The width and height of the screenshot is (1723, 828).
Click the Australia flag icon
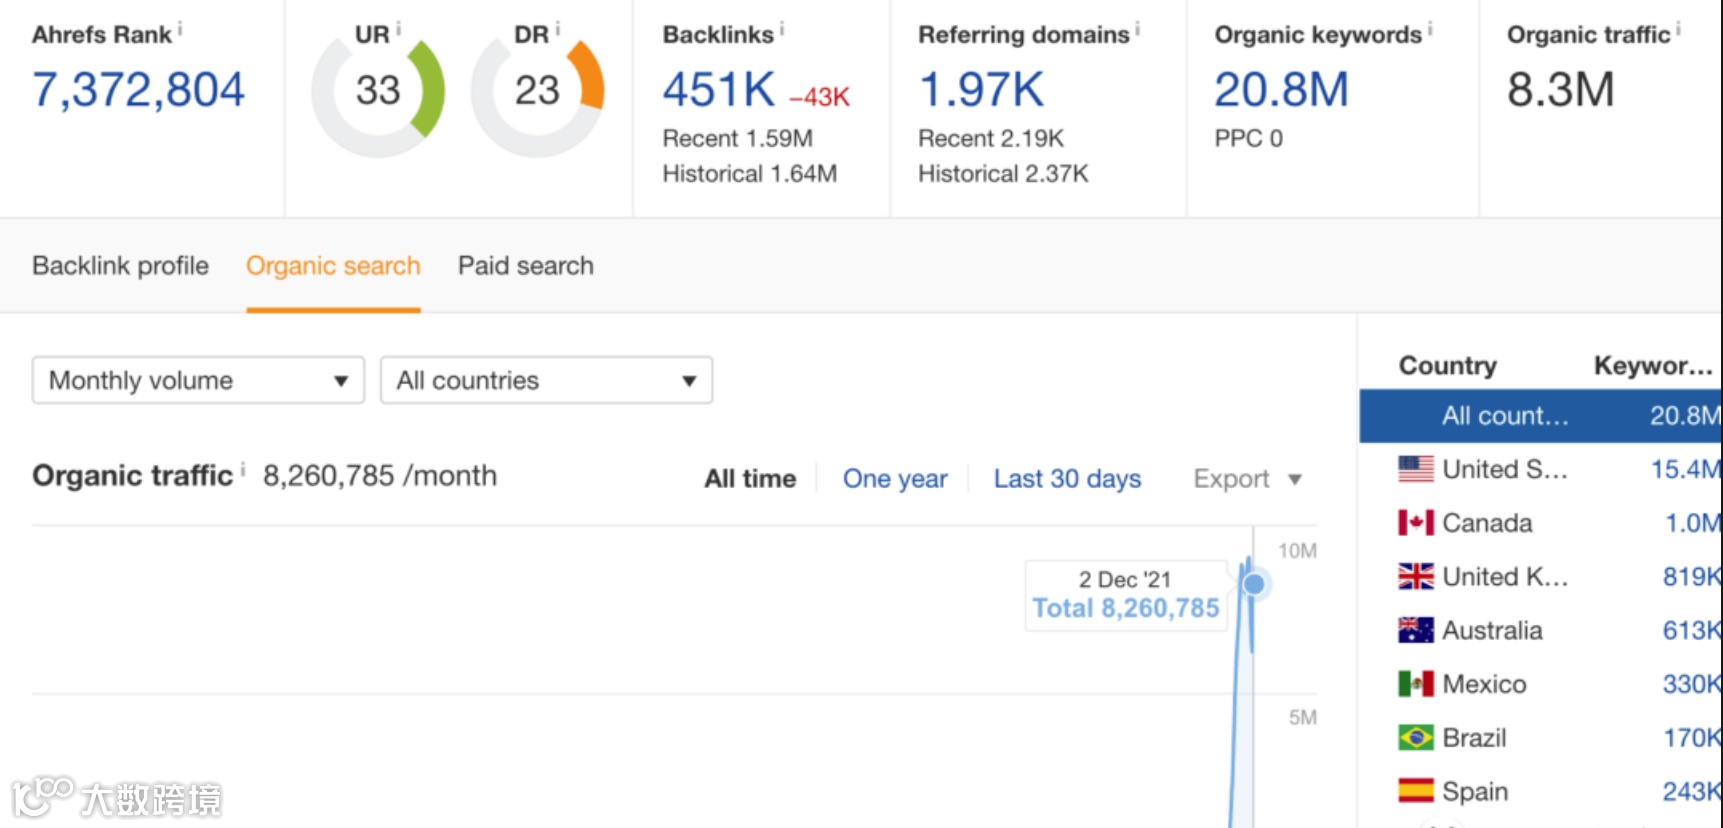click(x=1416, y=631)
